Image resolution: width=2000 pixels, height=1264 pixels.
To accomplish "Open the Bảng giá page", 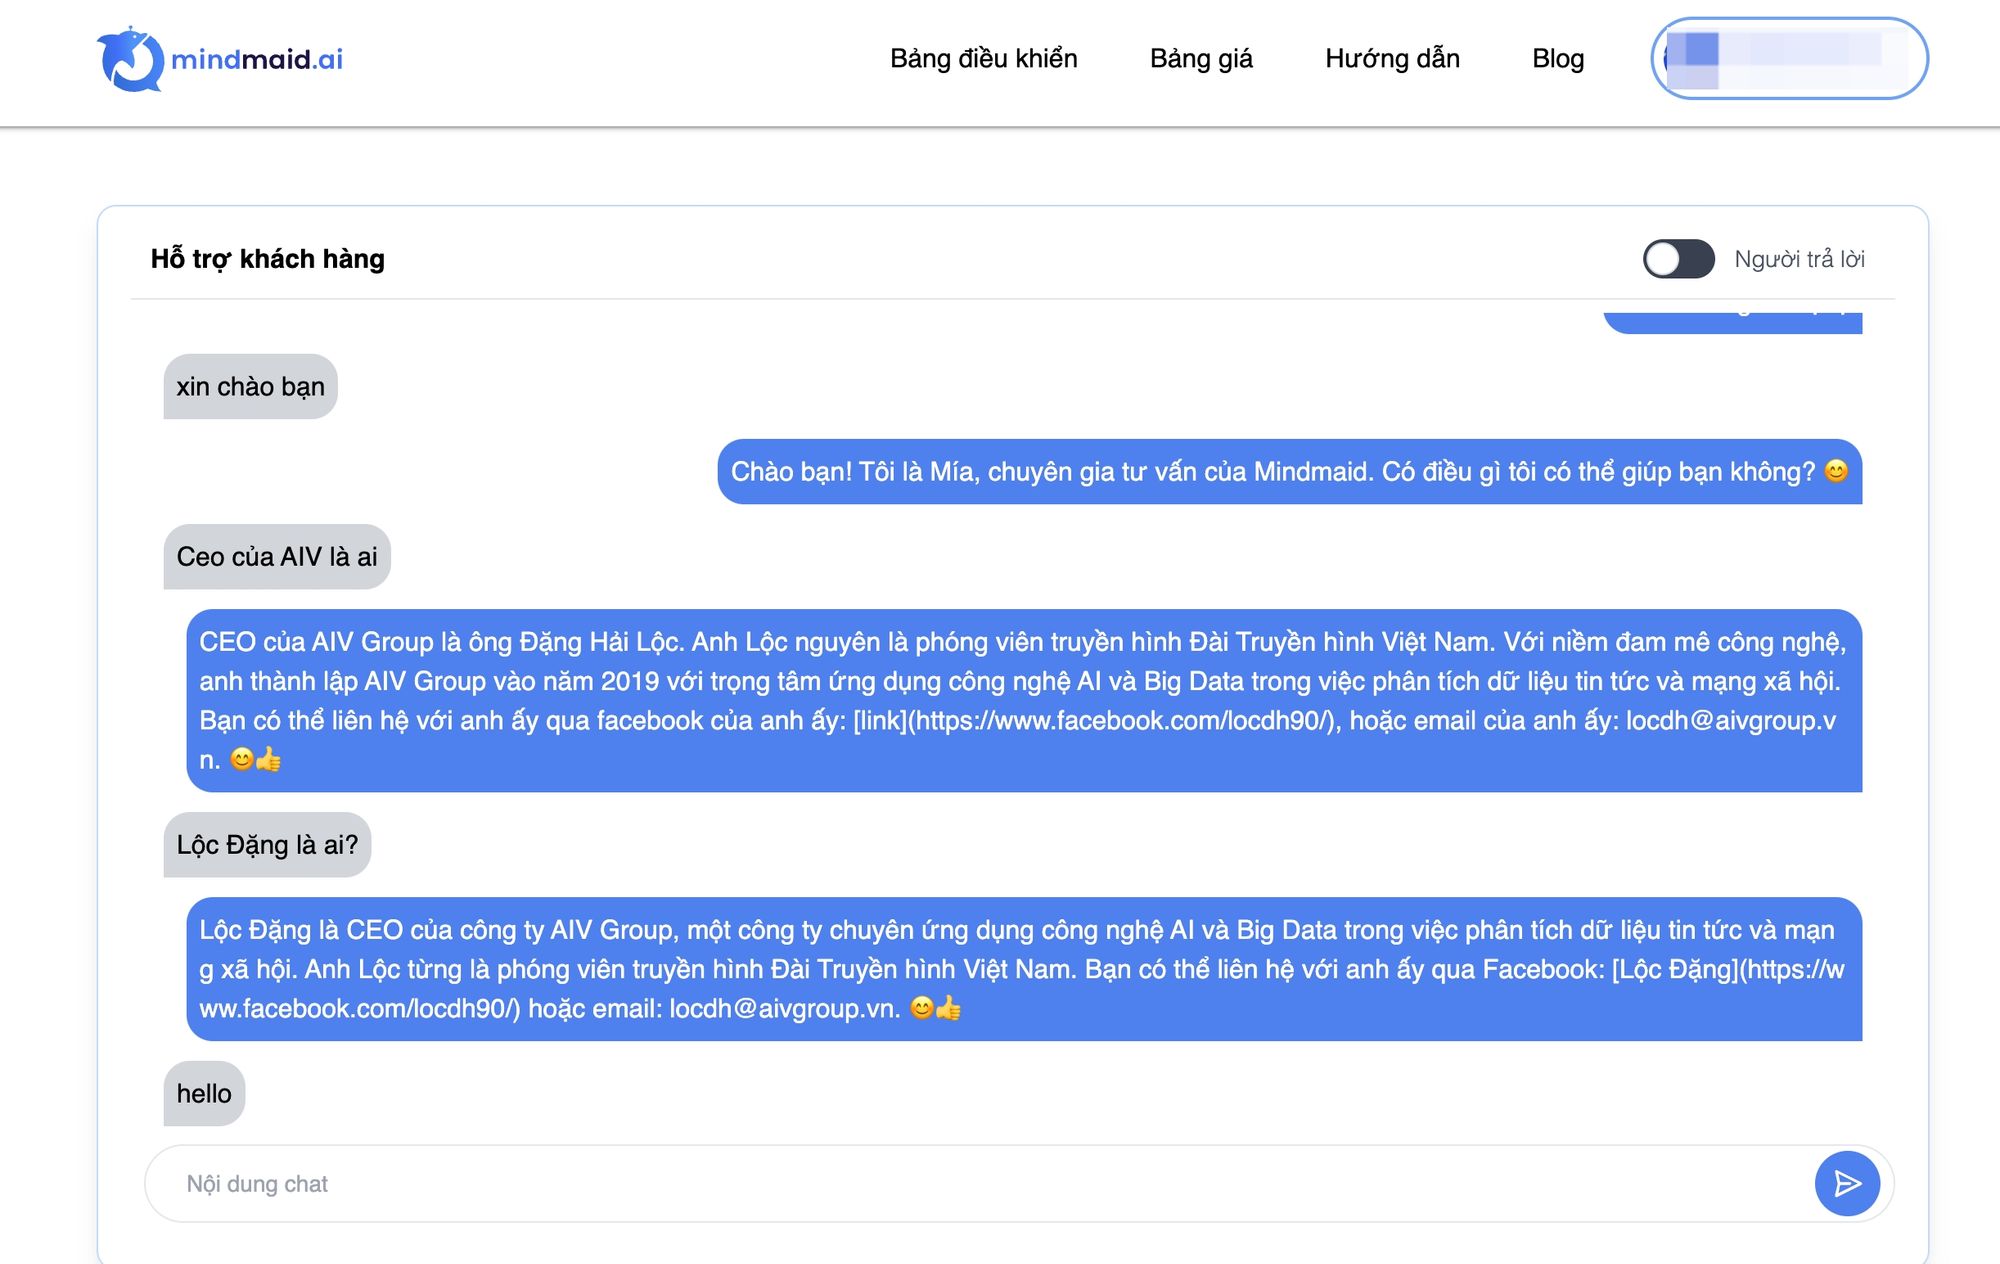I will click(x=1201, y=59).
